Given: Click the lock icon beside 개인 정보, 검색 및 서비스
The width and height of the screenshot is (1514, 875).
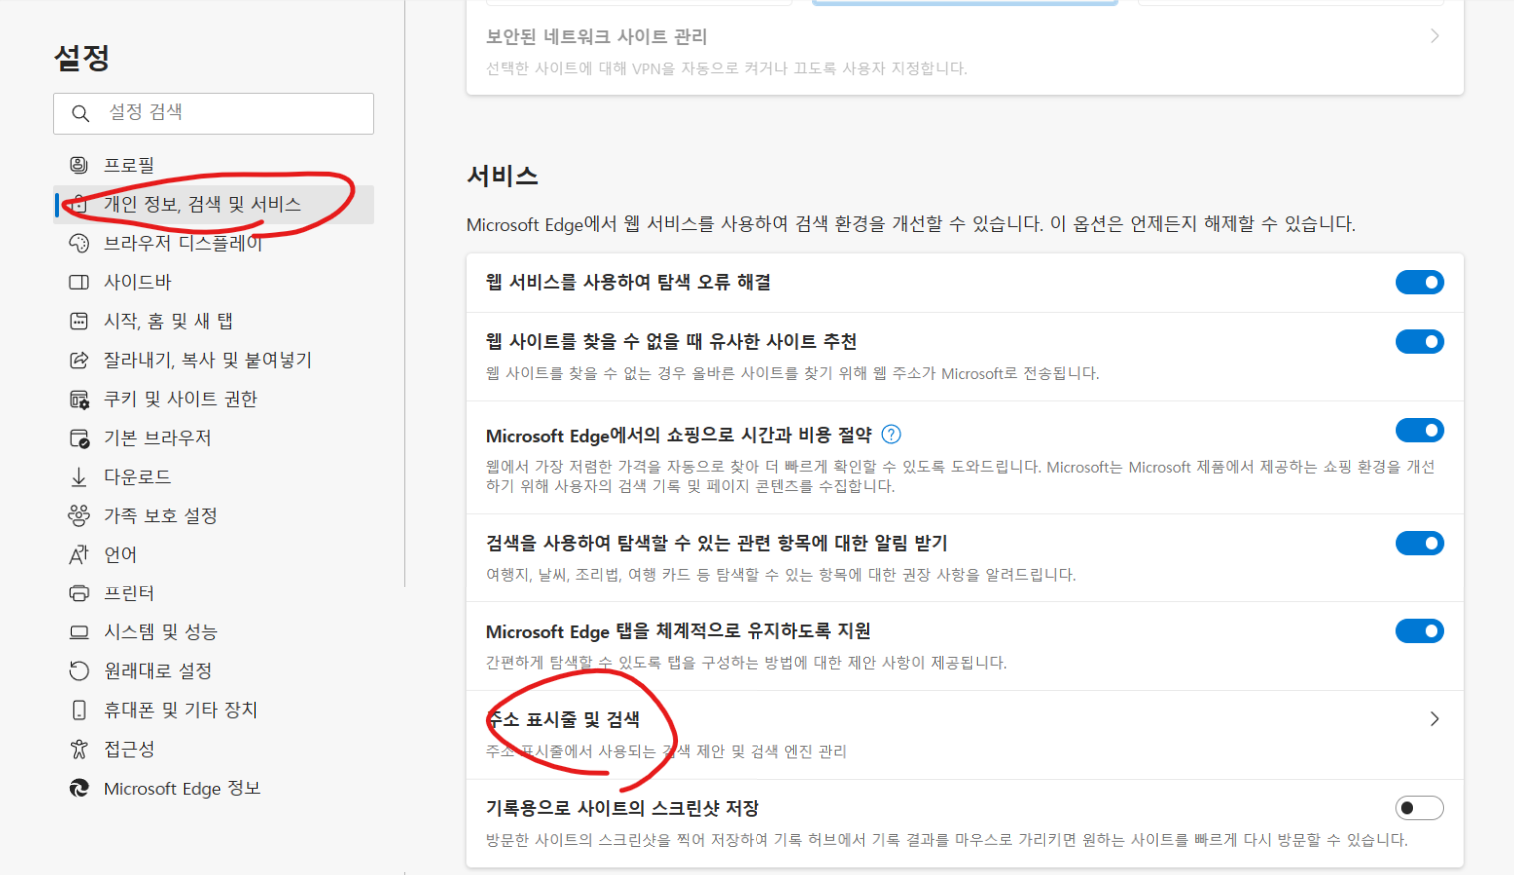Looking at the screenshot, I should 79,204.
